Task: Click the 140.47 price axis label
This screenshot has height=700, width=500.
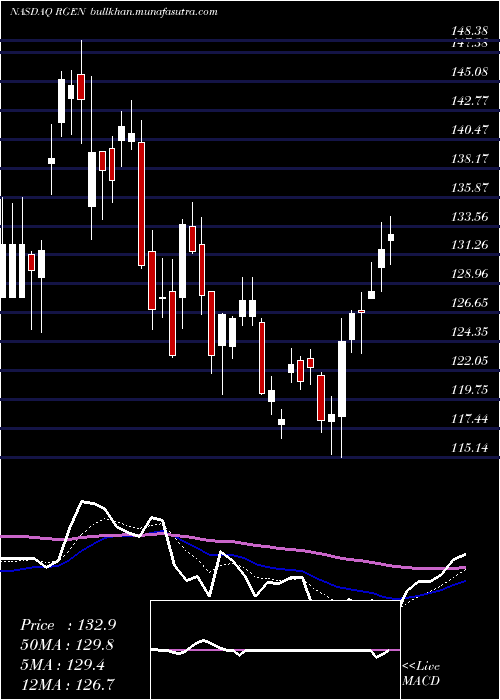Action: (469, 129)
